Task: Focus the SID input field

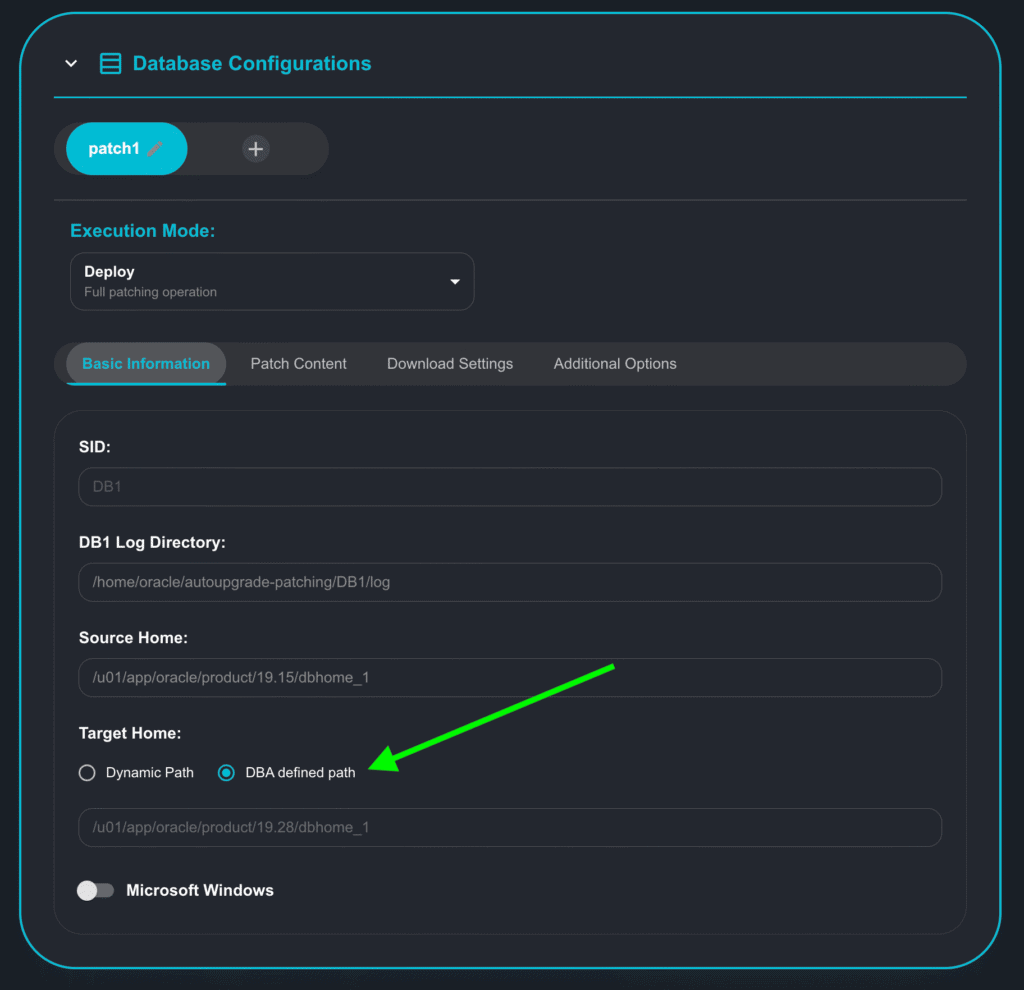Action: point(509,487)
